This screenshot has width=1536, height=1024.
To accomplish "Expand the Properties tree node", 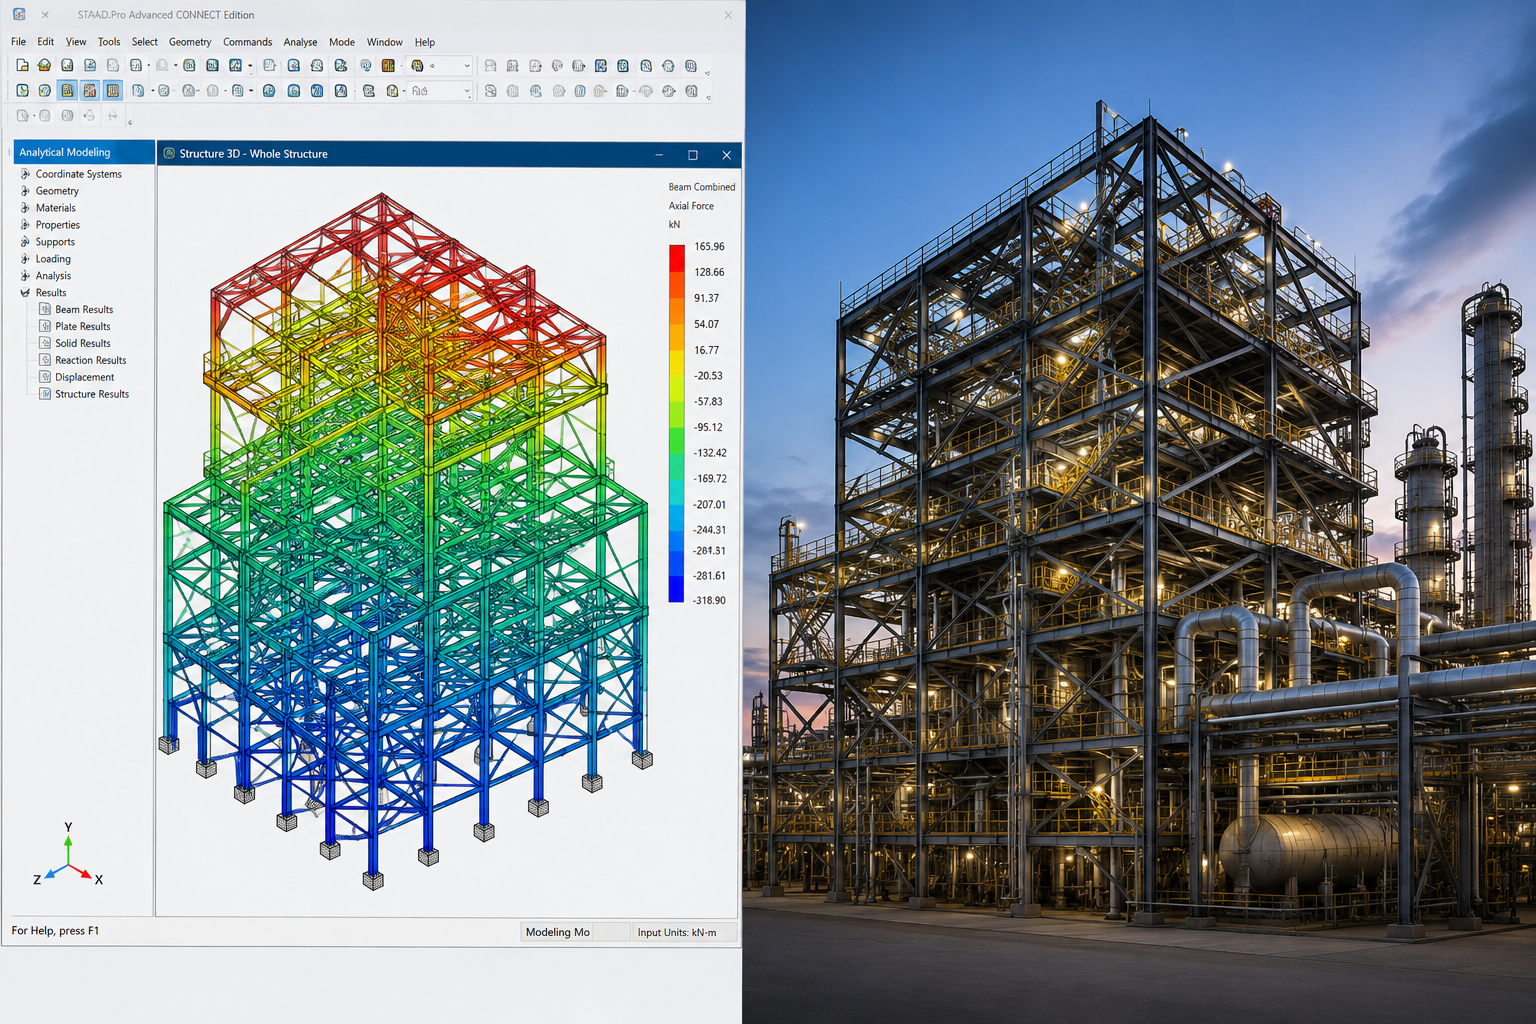I will tap(25, 225).
